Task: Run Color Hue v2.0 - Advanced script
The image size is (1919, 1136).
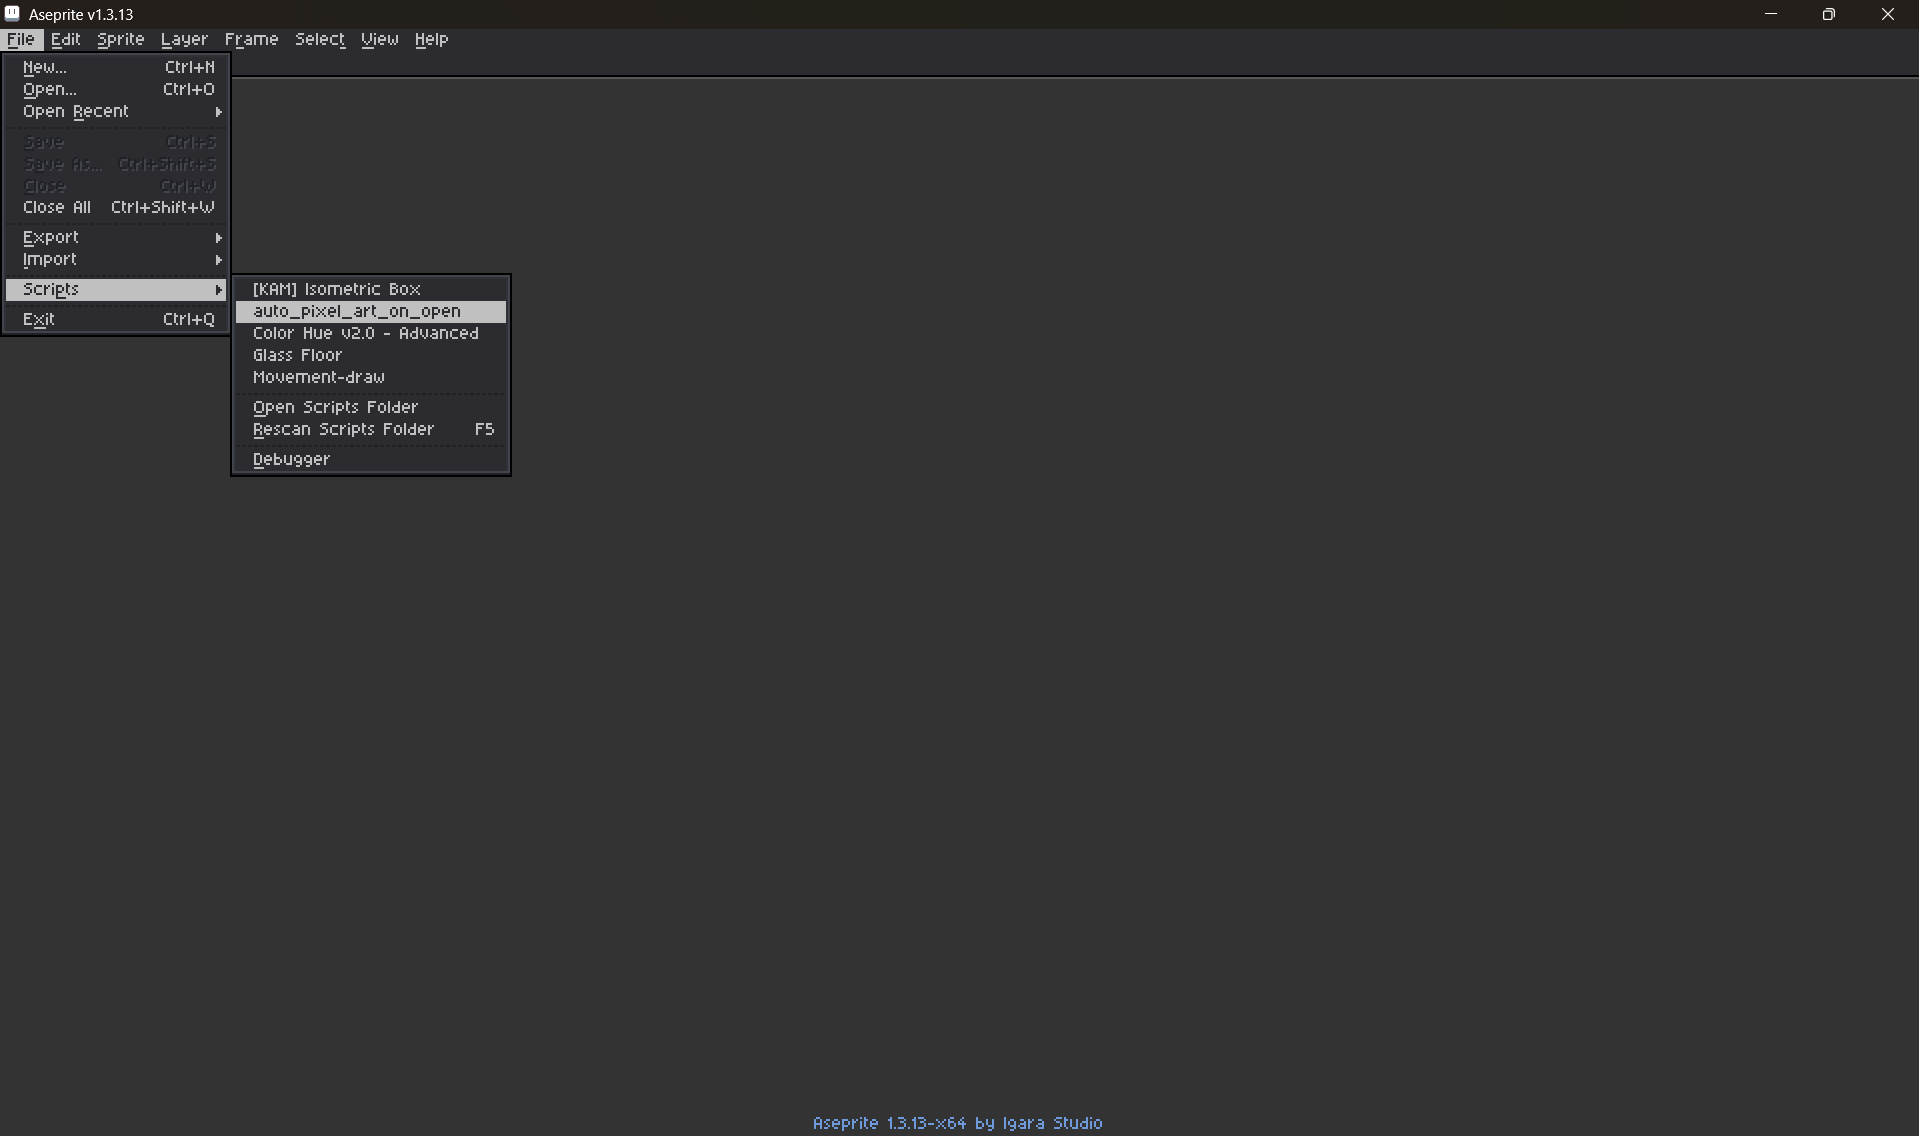Action: pos(371,333)
